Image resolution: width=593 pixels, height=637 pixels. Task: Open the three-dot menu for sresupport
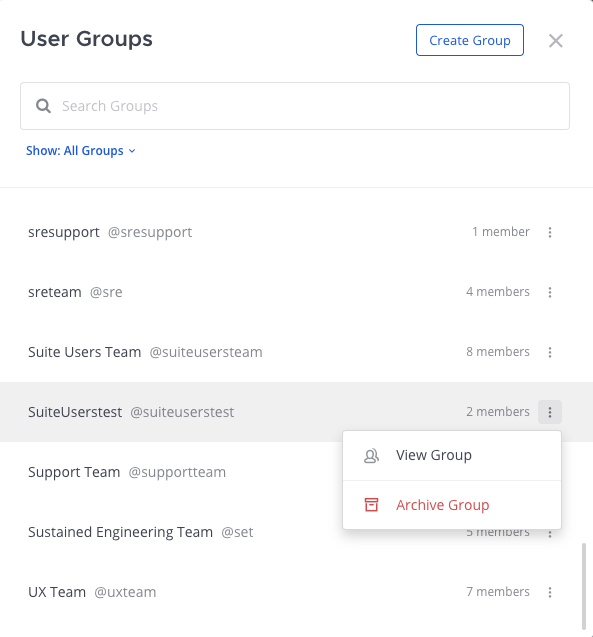click(x=550, y=232)
